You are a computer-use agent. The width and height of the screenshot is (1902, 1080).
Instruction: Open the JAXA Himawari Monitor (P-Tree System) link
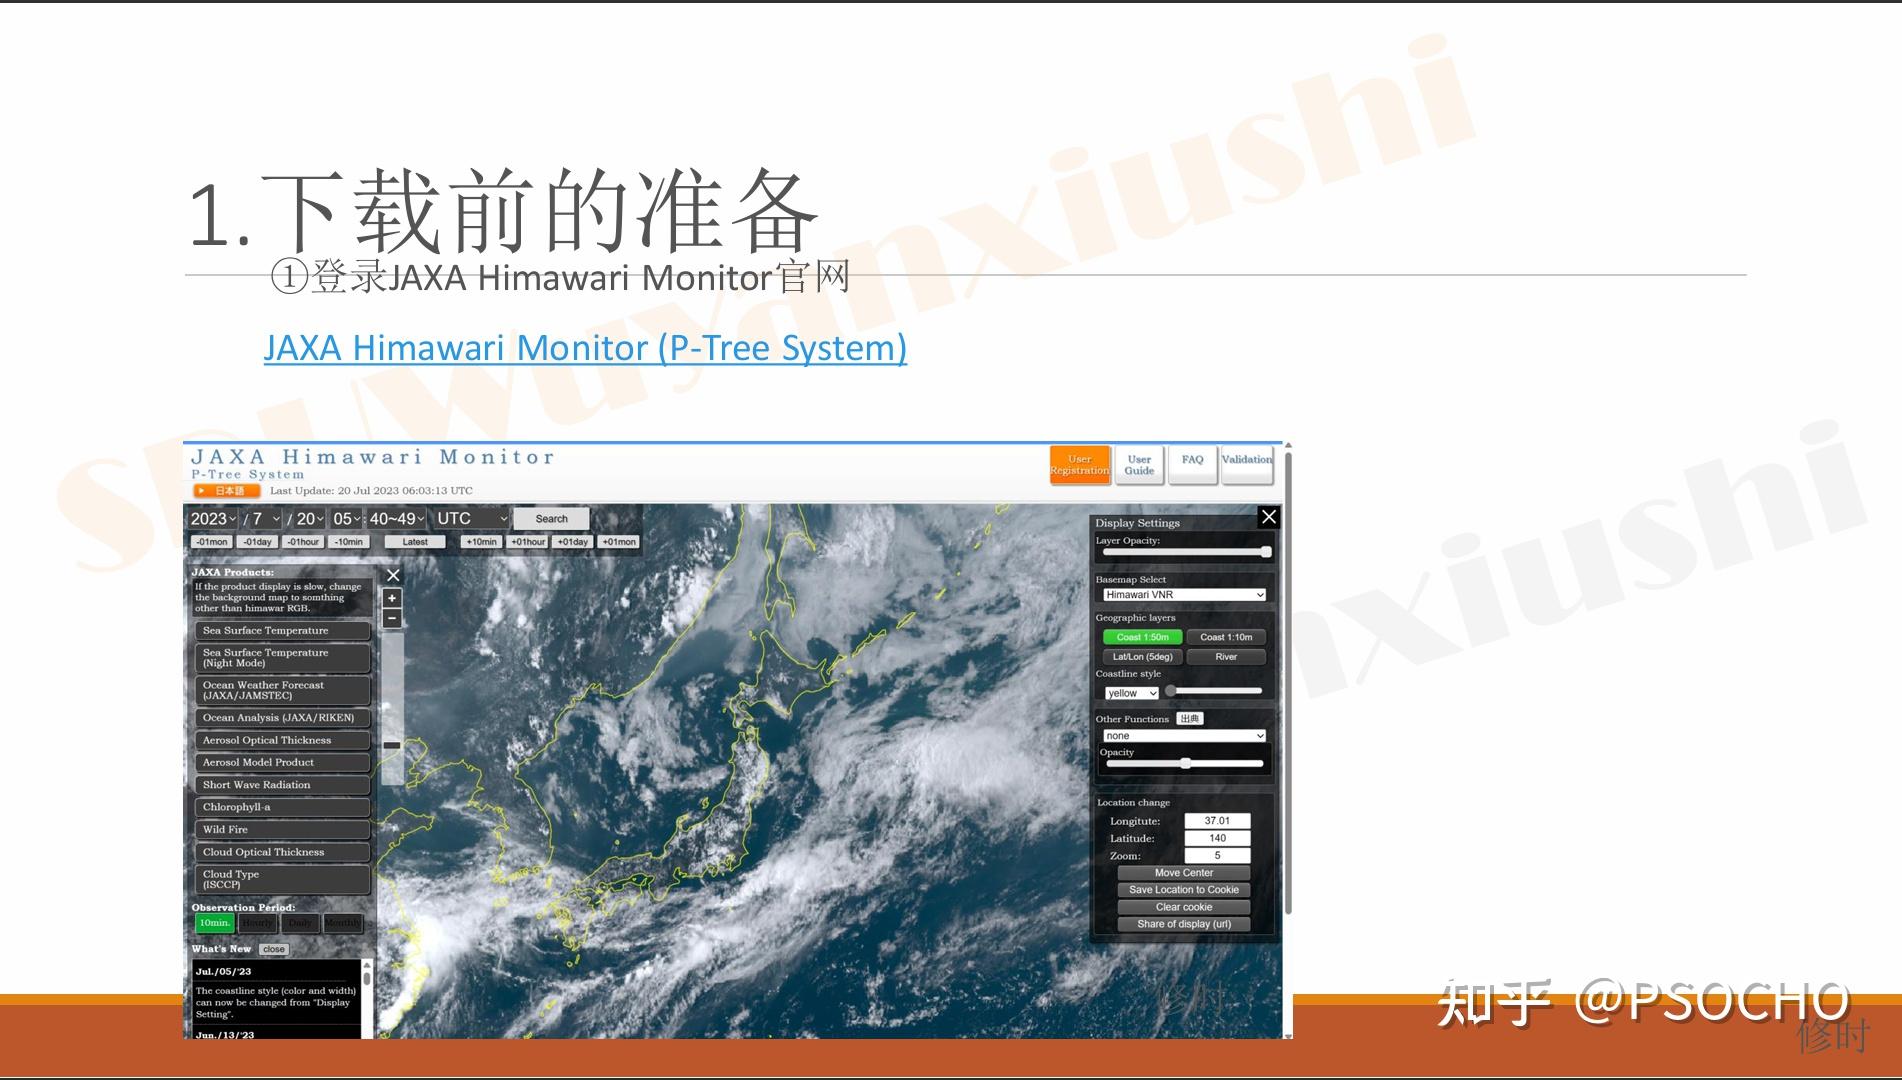click(586, 348)
